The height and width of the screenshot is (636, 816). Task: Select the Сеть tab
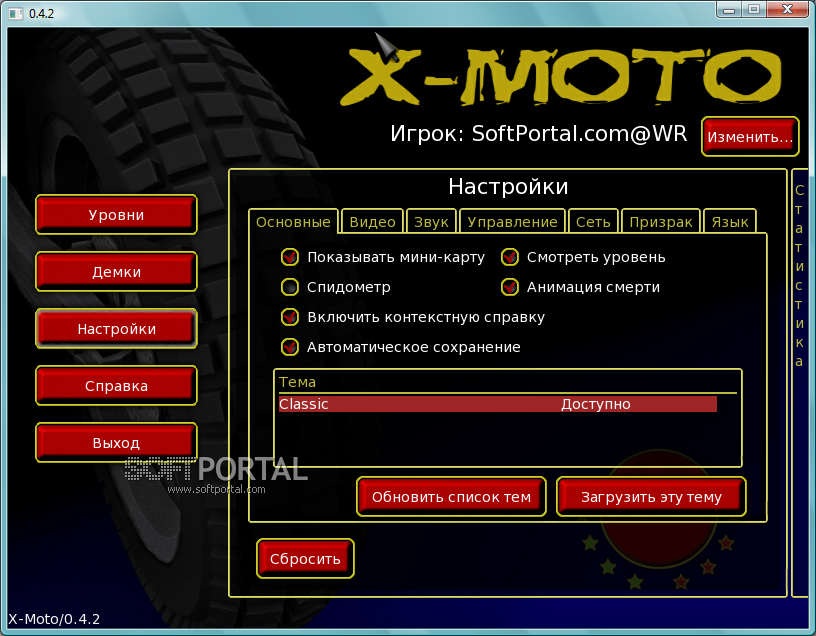click(593, 222)
